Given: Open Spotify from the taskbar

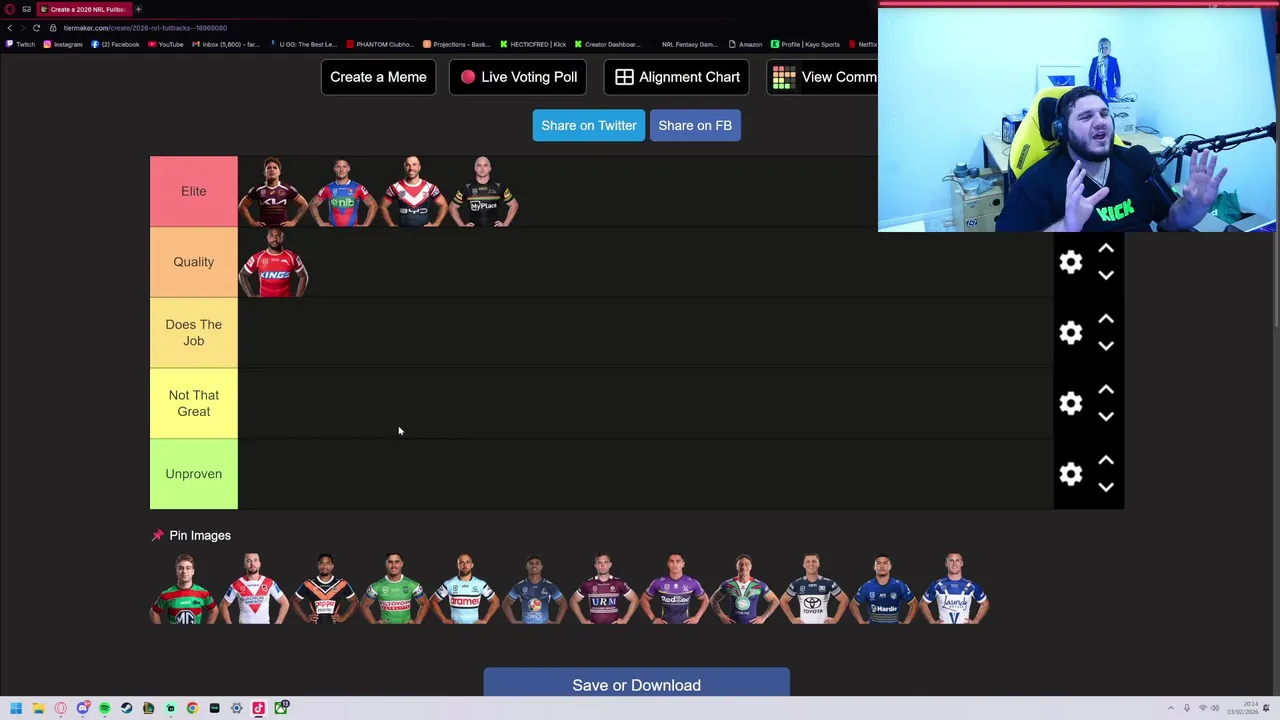Looking at the screenshot, I should click(104, 708).
